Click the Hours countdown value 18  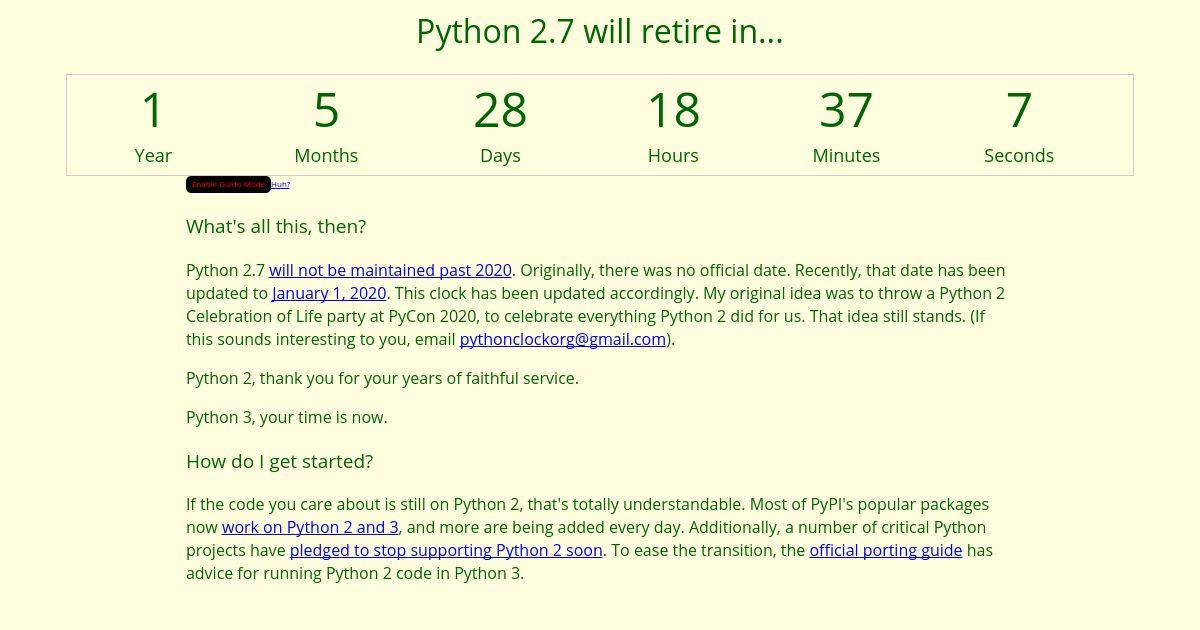[673, 110]
